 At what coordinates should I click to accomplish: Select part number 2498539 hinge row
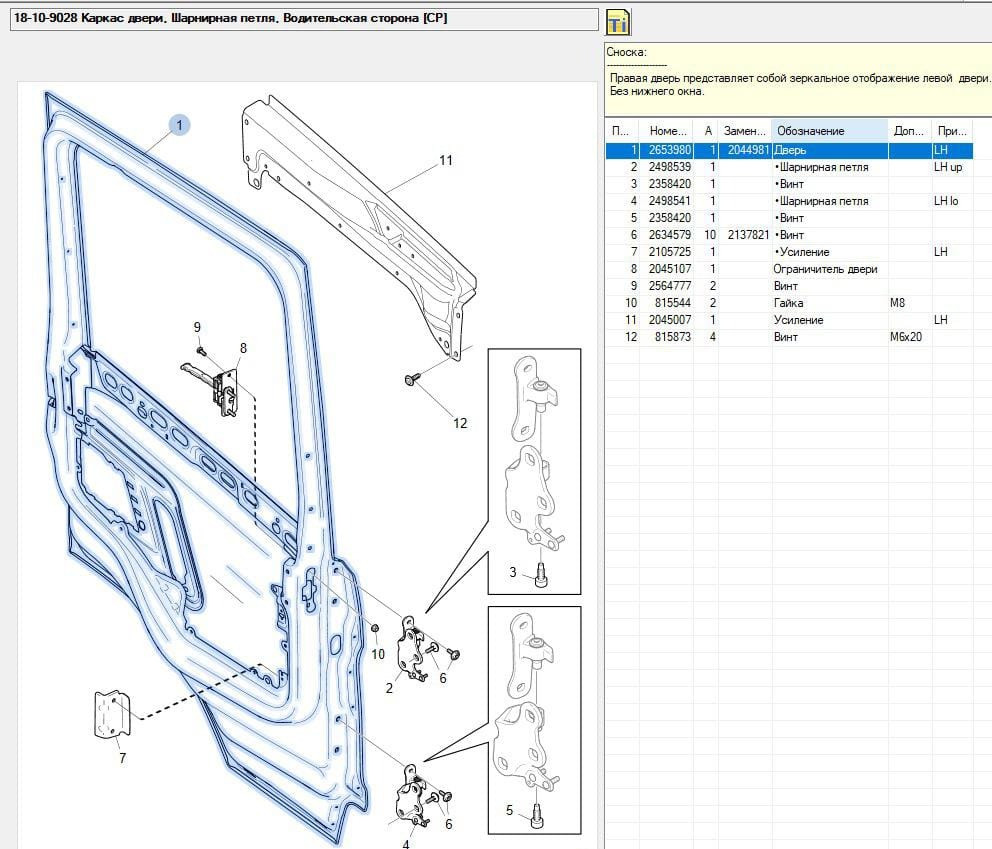[669, 167]
